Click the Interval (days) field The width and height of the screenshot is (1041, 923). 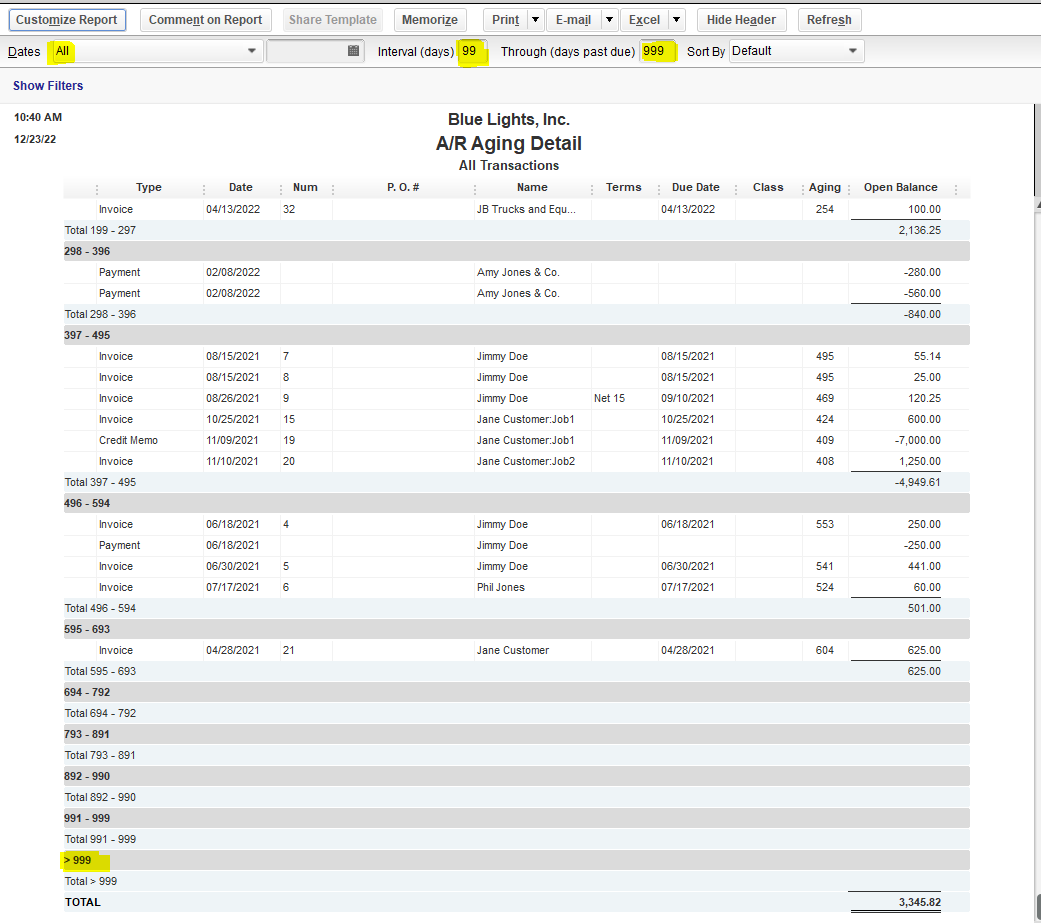471,51
